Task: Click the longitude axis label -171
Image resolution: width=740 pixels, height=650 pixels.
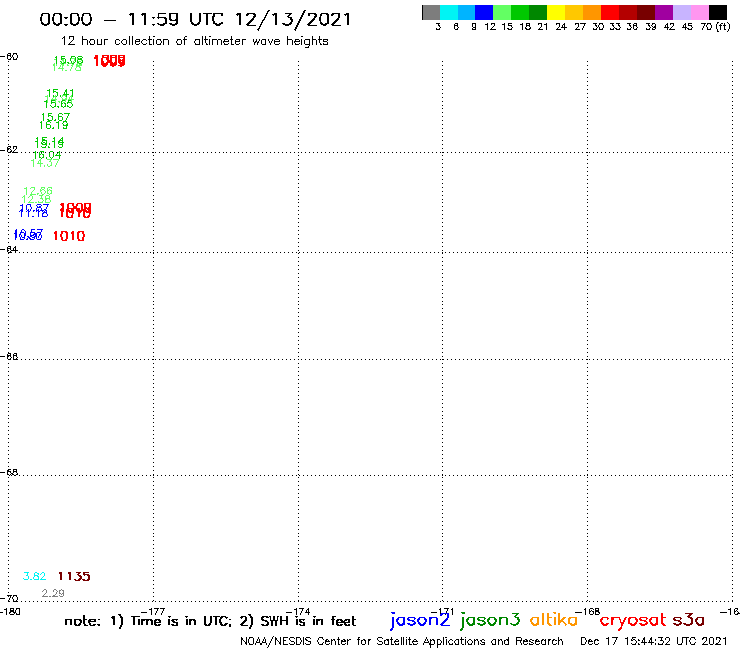Action: [x=442, y=612]
